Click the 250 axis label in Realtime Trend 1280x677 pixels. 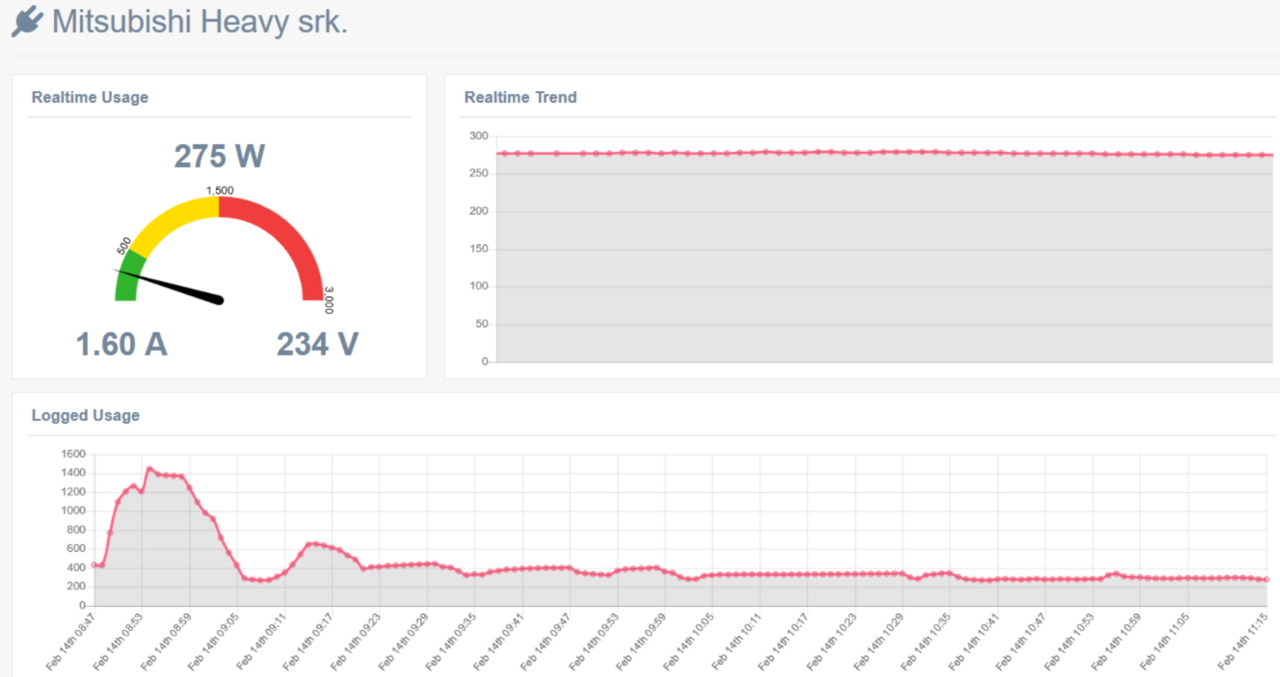[x=478, y=173]
